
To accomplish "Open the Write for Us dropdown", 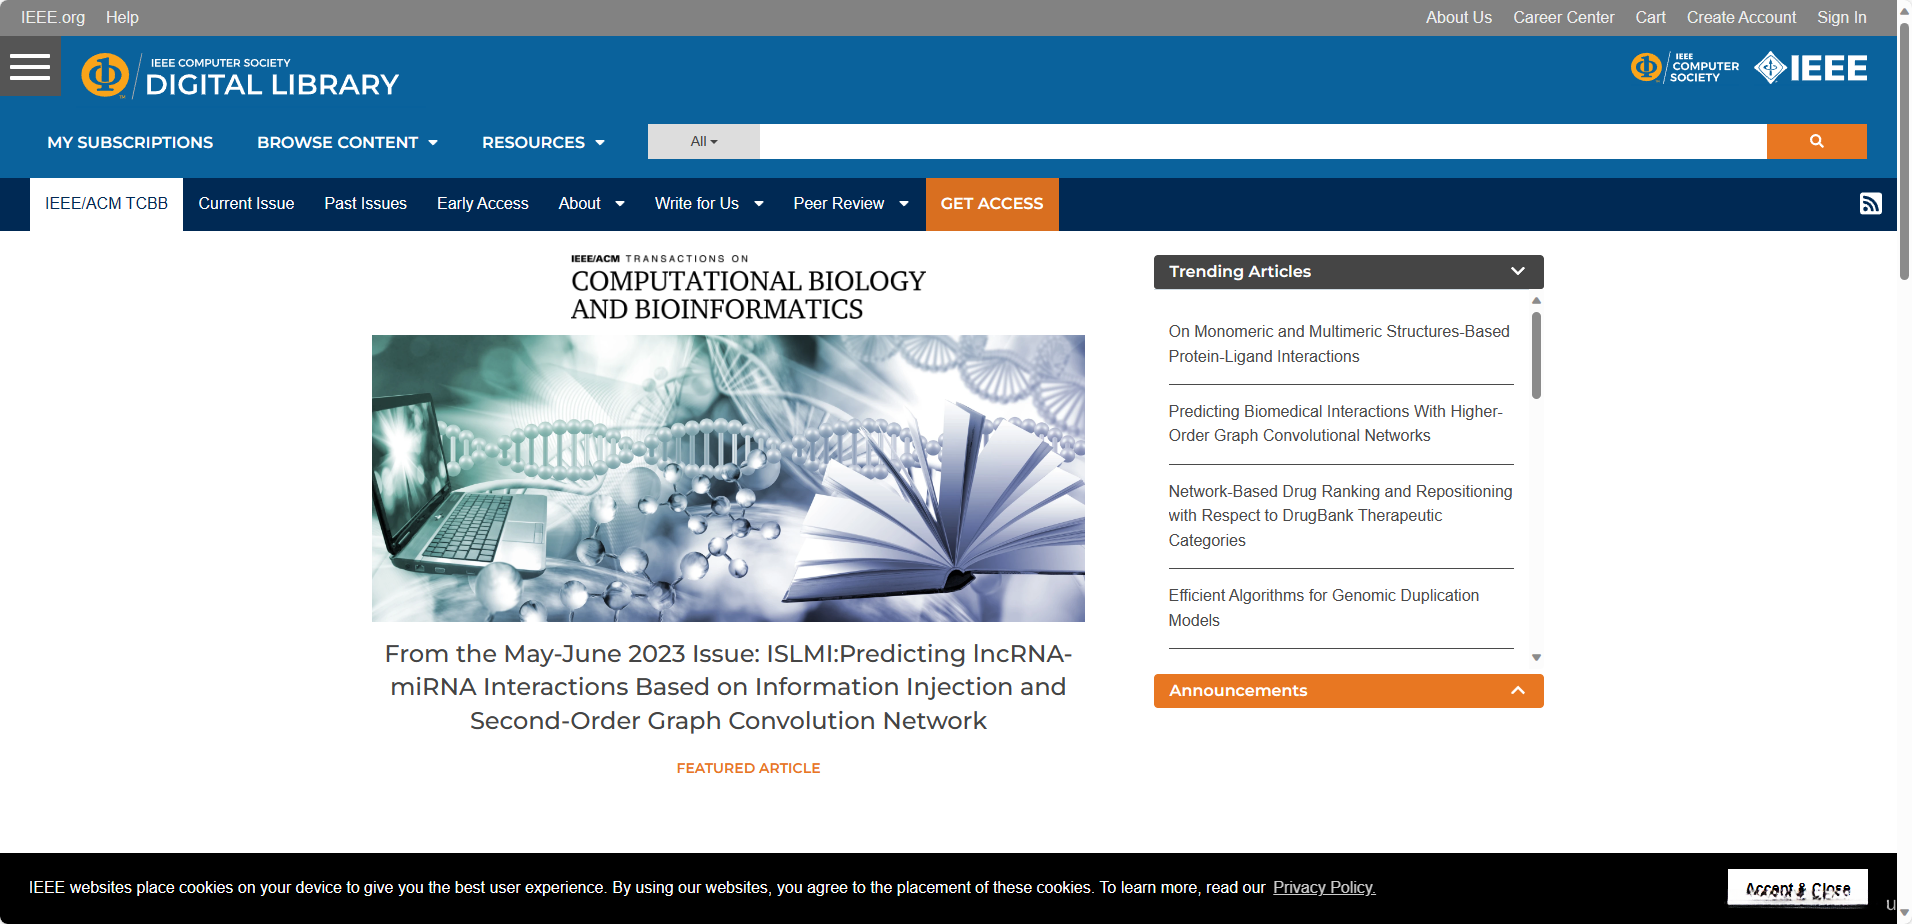I will pyautogui.click(x=709, y=204).
